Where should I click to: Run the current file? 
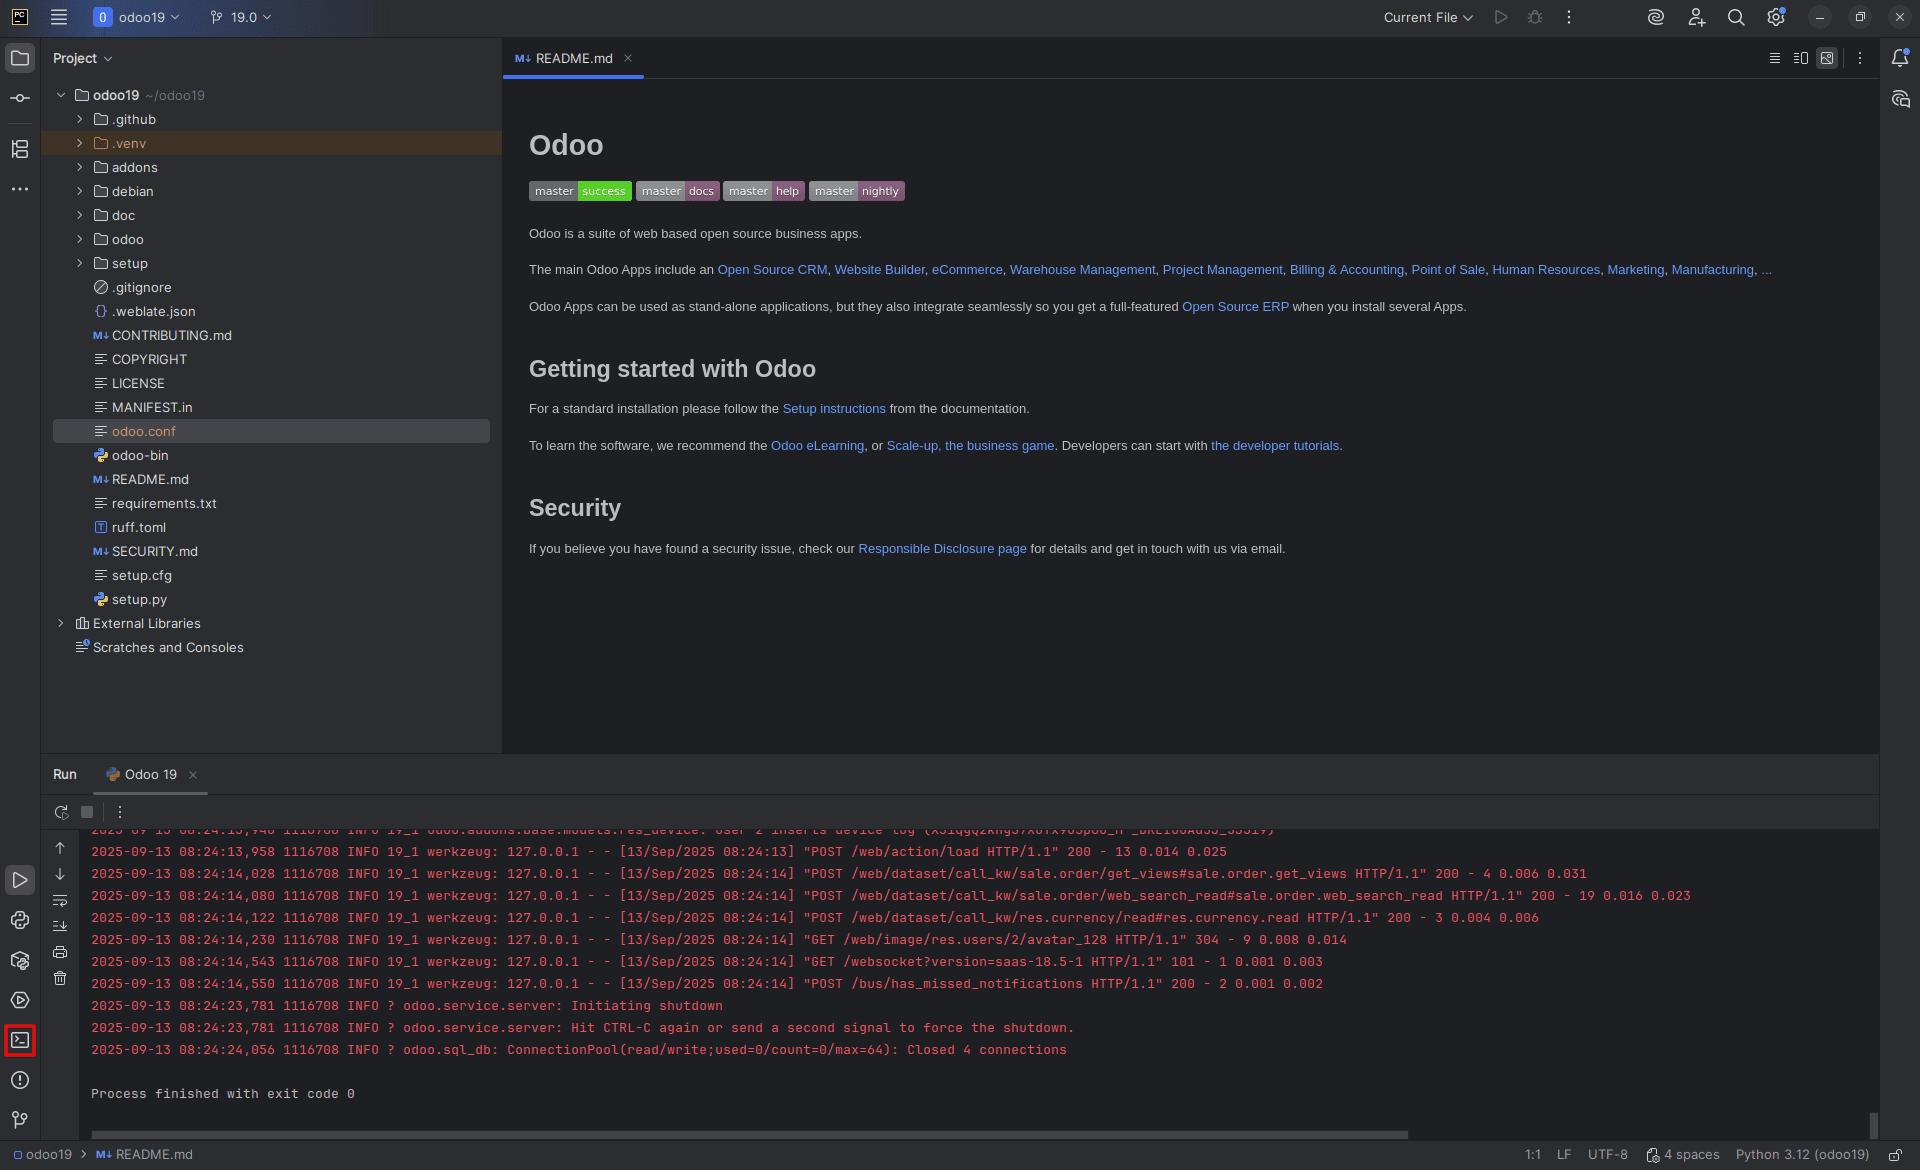[1501, 17]
